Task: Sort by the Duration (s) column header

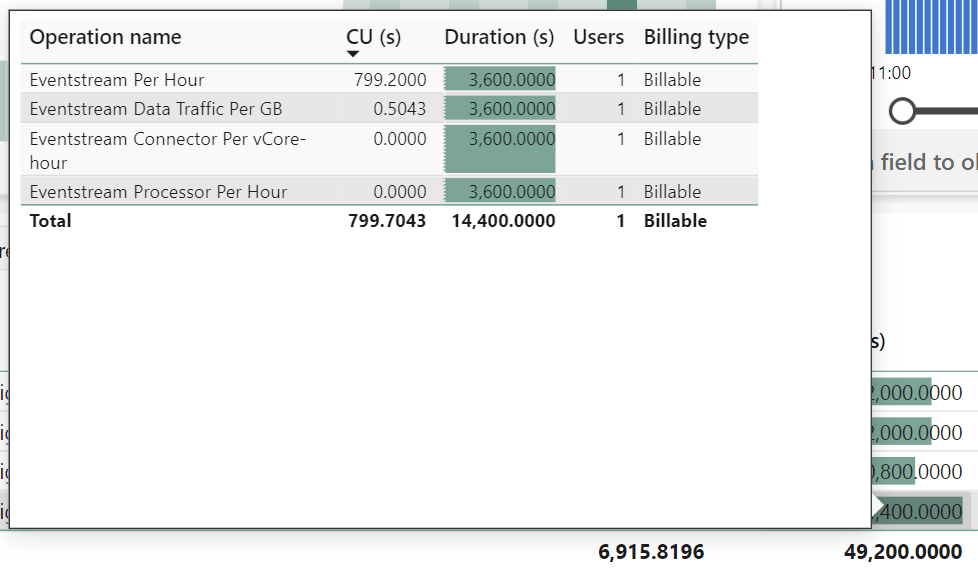Action: click(498, 38)
